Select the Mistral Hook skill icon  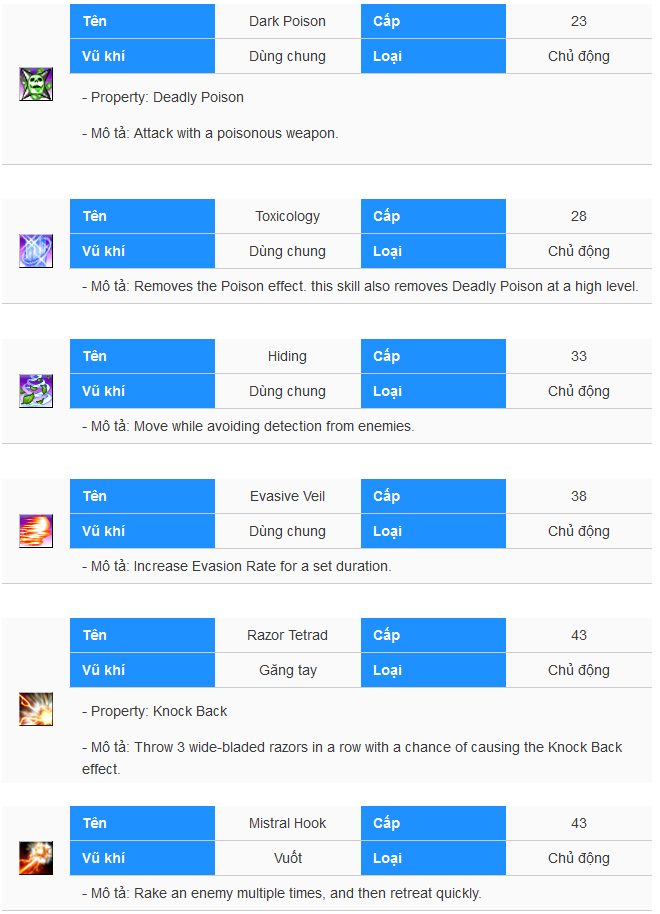click(x=36, y=858)
